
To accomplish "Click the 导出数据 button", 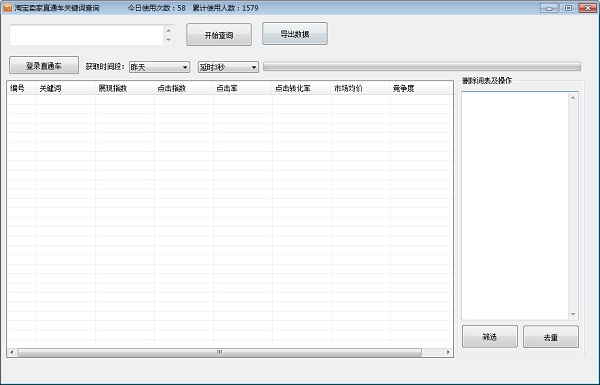I will click(295, 34).
